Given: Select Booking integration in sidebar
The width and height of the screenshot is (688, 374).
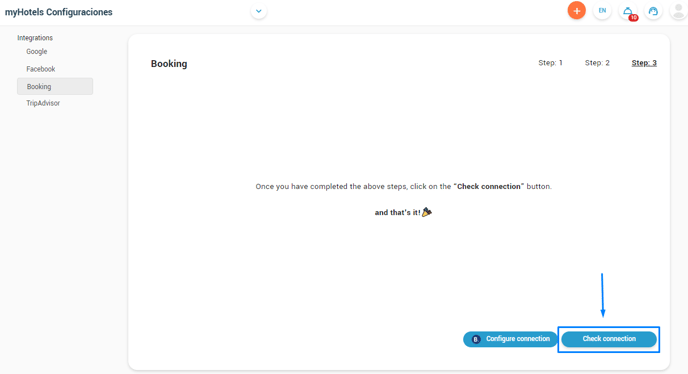Looking at the screenshot, I should (x=55, y=86).
